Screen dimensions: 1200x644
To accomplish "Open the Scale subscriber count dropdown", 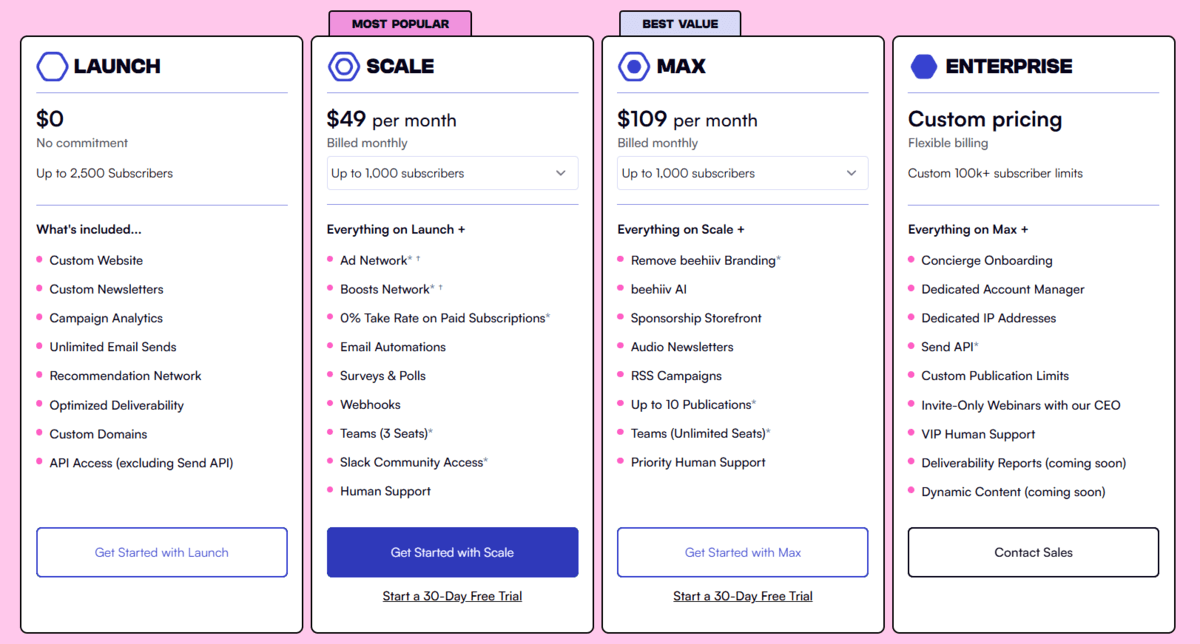I will pyautogui.click(x=452, y=172).
